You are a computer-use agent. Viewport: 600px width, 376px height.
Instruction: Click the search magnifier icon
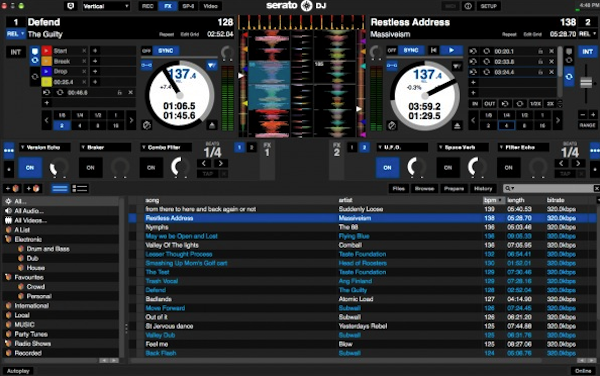[x=508, y=188]
